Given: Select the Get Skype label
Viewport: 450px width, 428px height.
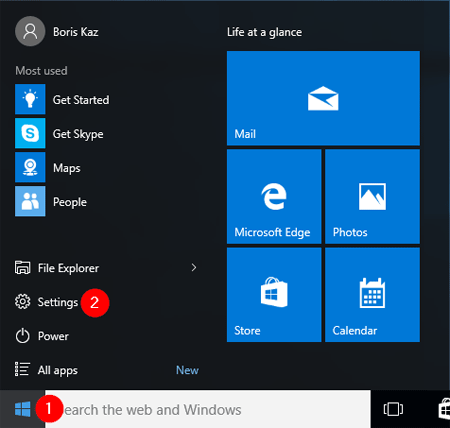Looking at the screenshot, I should (78, 134).
